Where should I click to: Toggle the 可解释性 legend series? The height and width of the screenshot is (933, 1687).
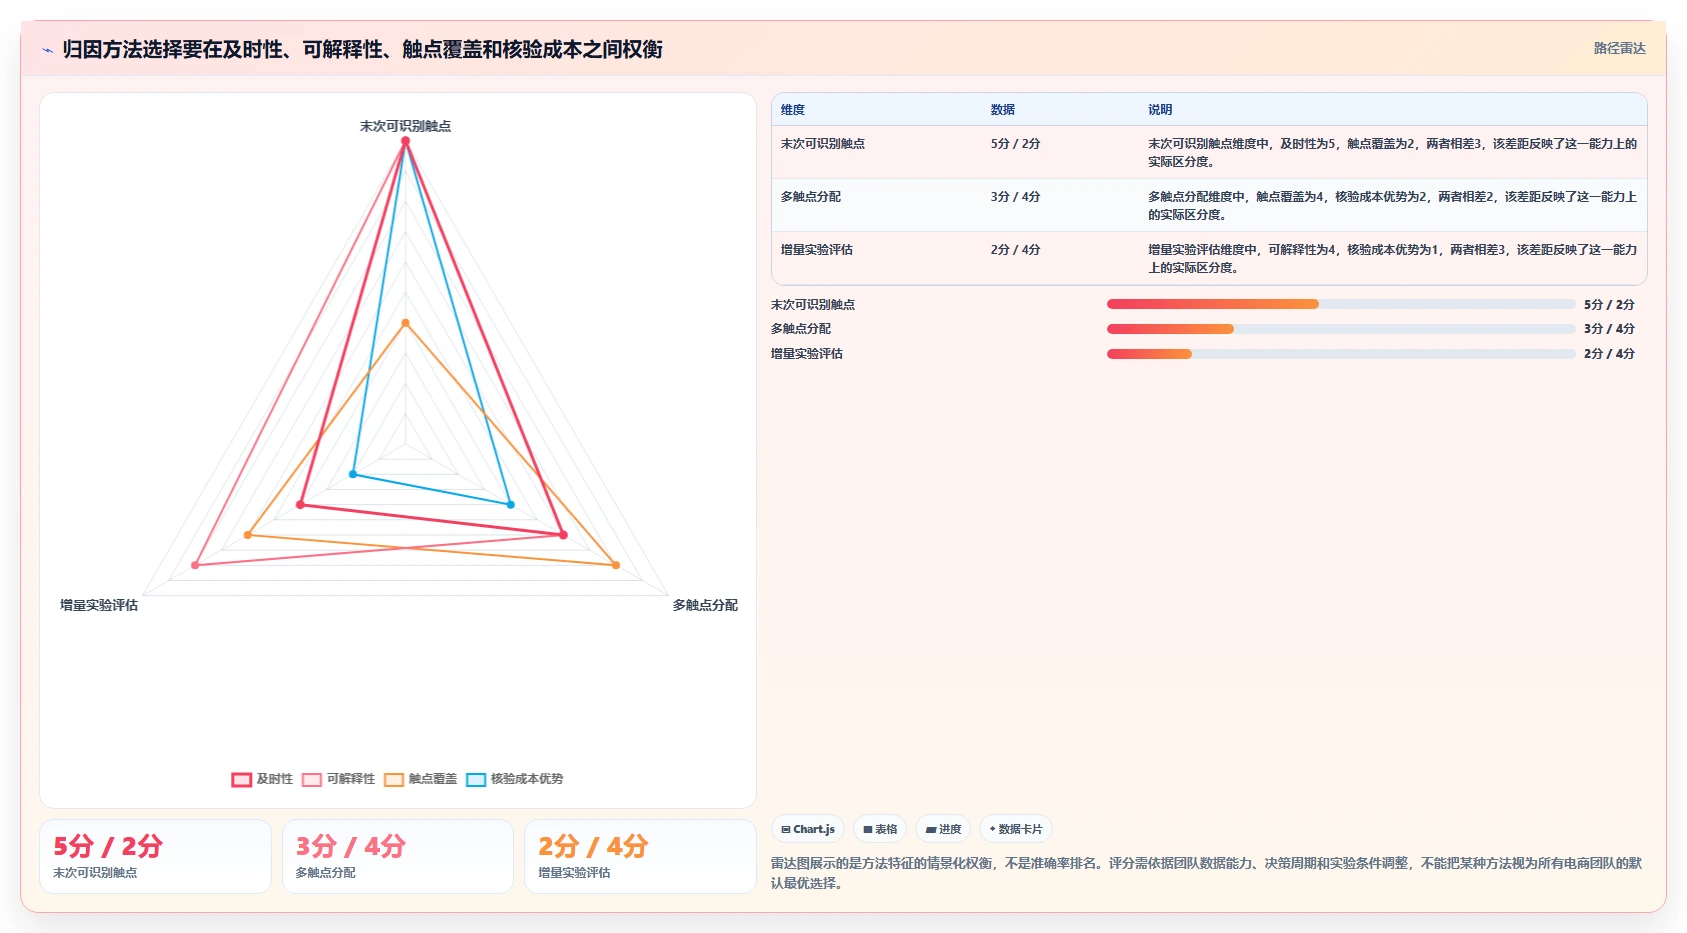click(338, 779)
